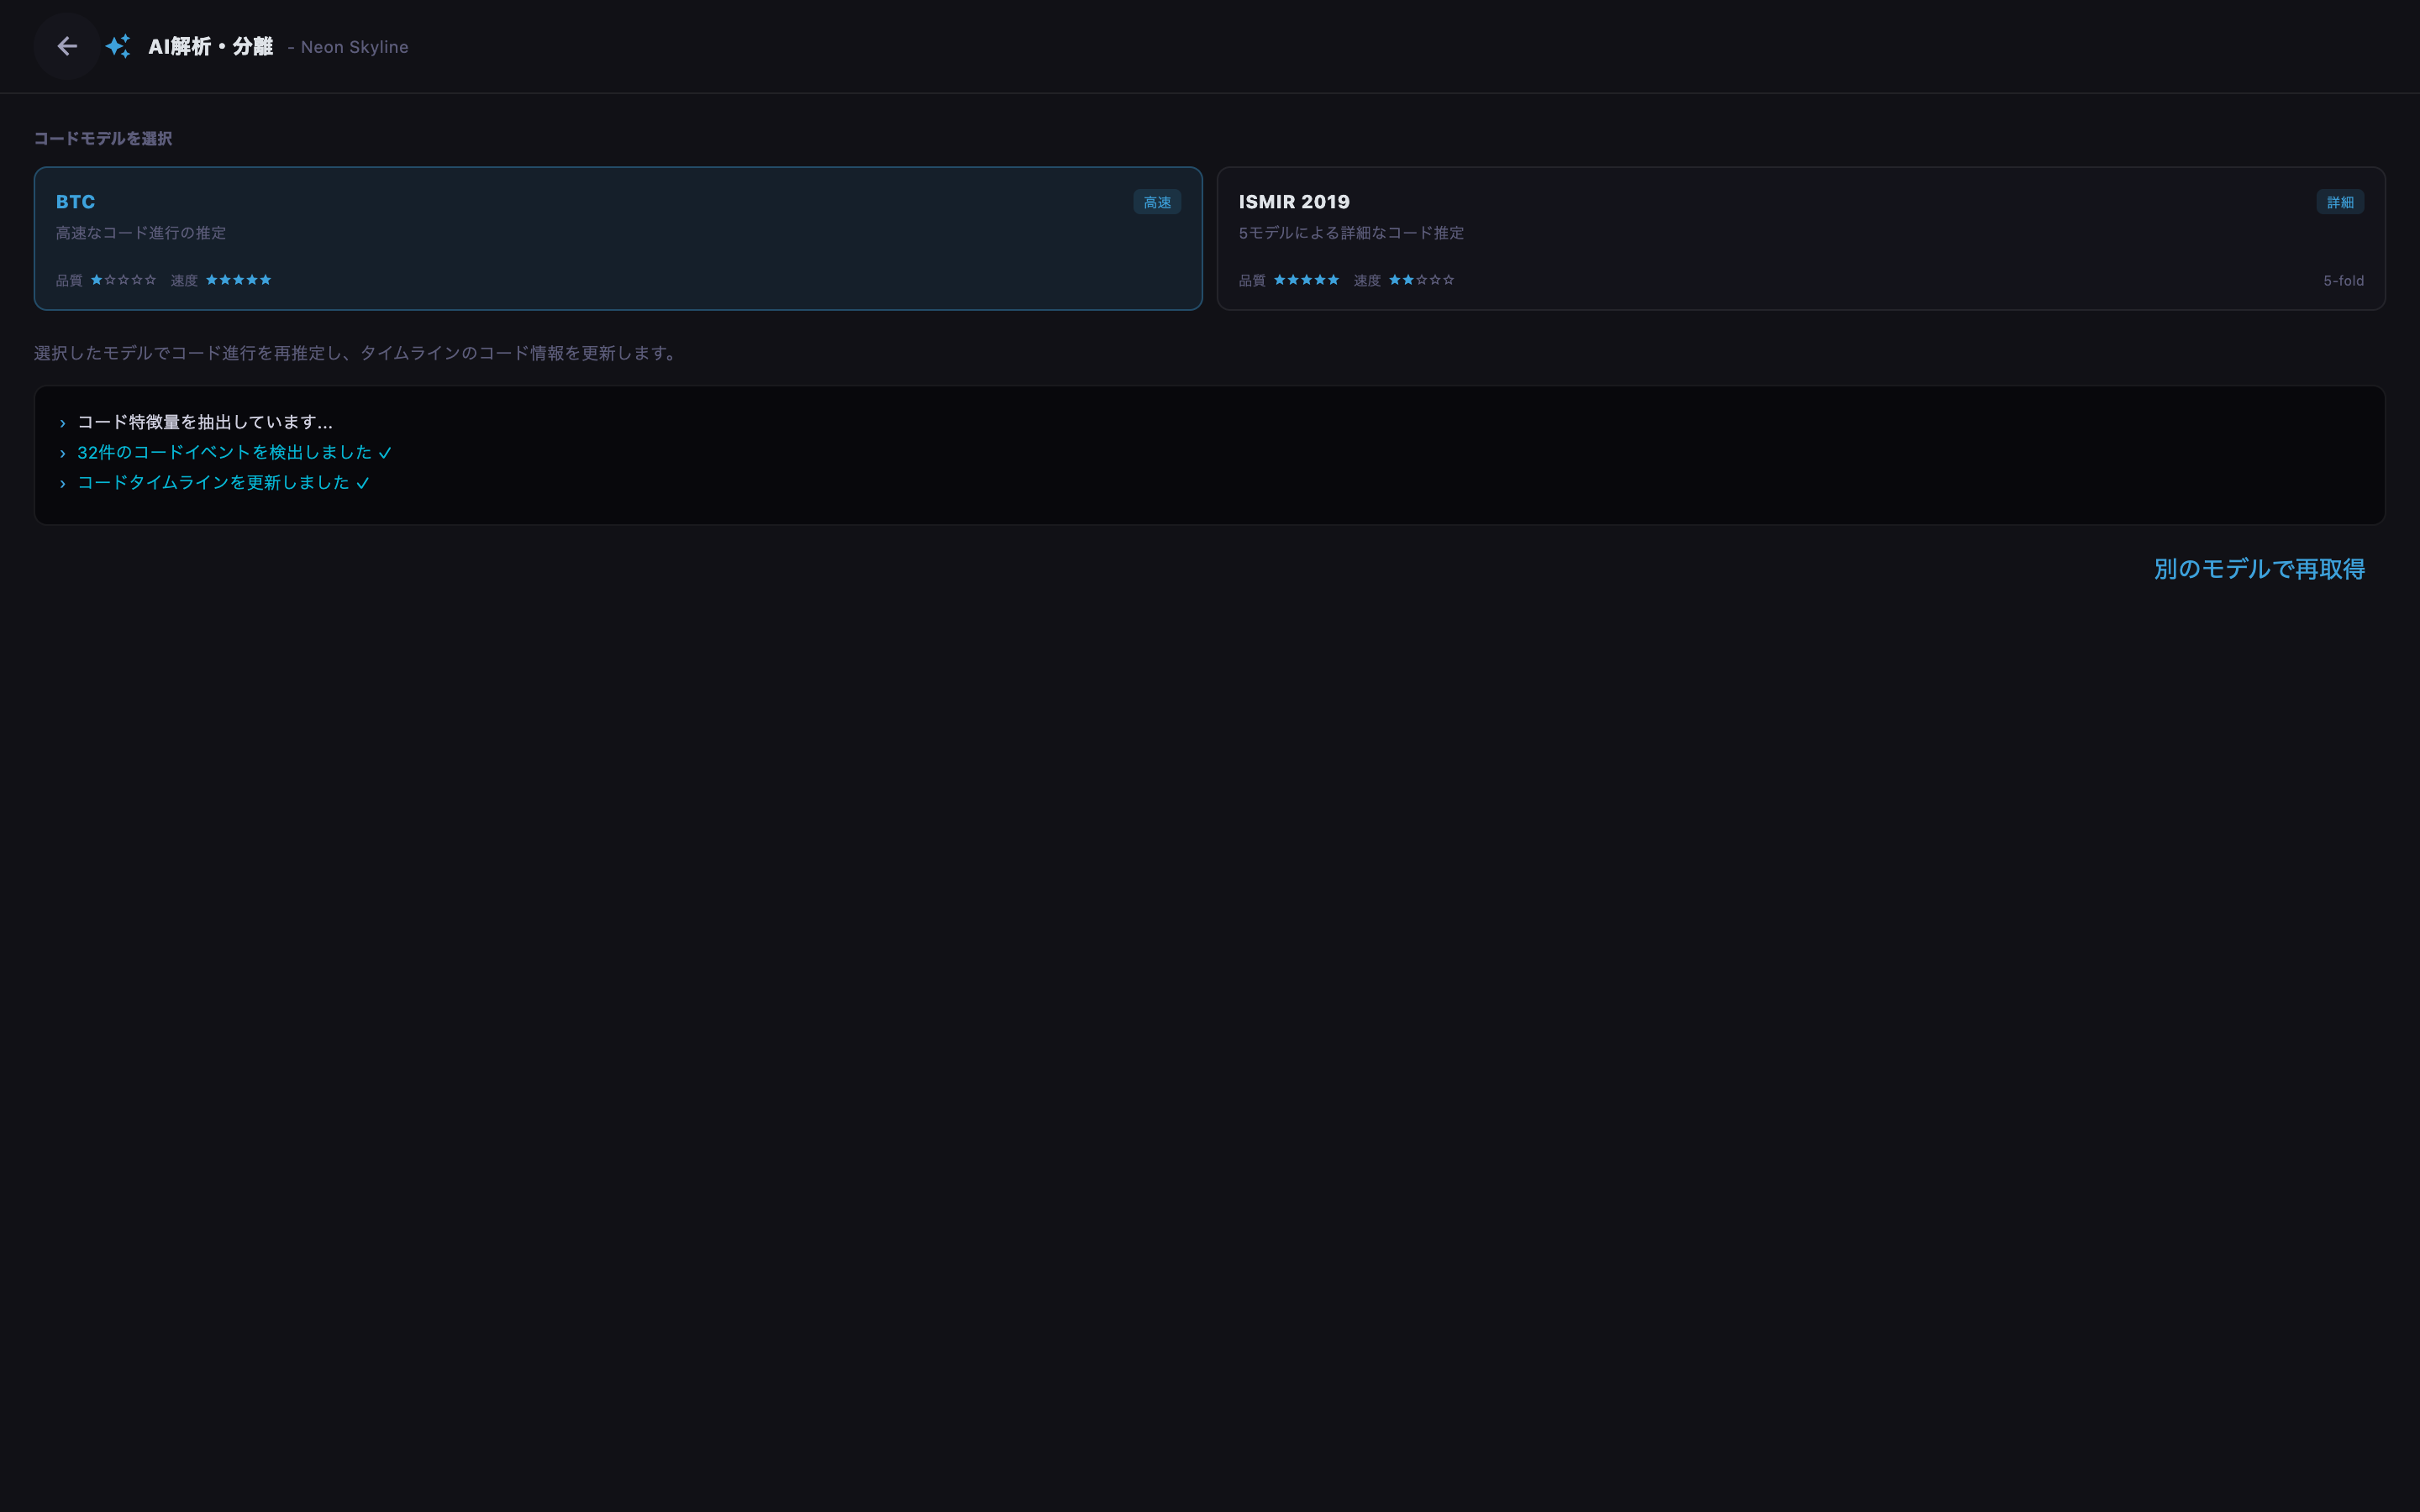Viewport: 2420px width, 1512px height.
Task: Click the Neon Skyline song name
Action: [x=354, y=47]
